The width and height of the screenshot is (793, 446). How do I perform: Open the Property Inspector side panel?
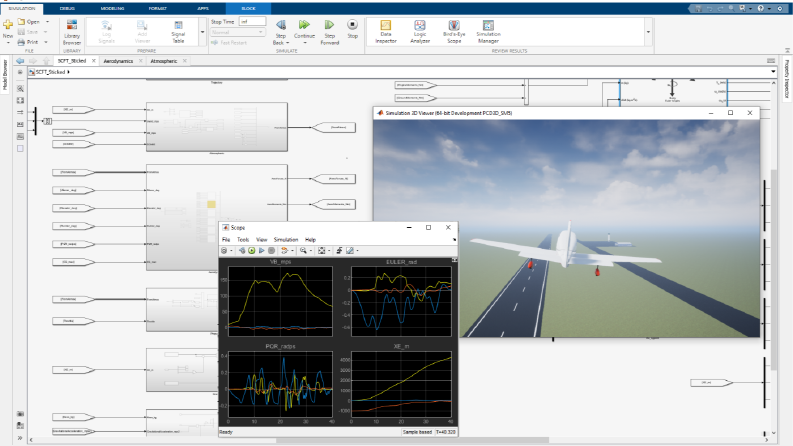[787, 78]
